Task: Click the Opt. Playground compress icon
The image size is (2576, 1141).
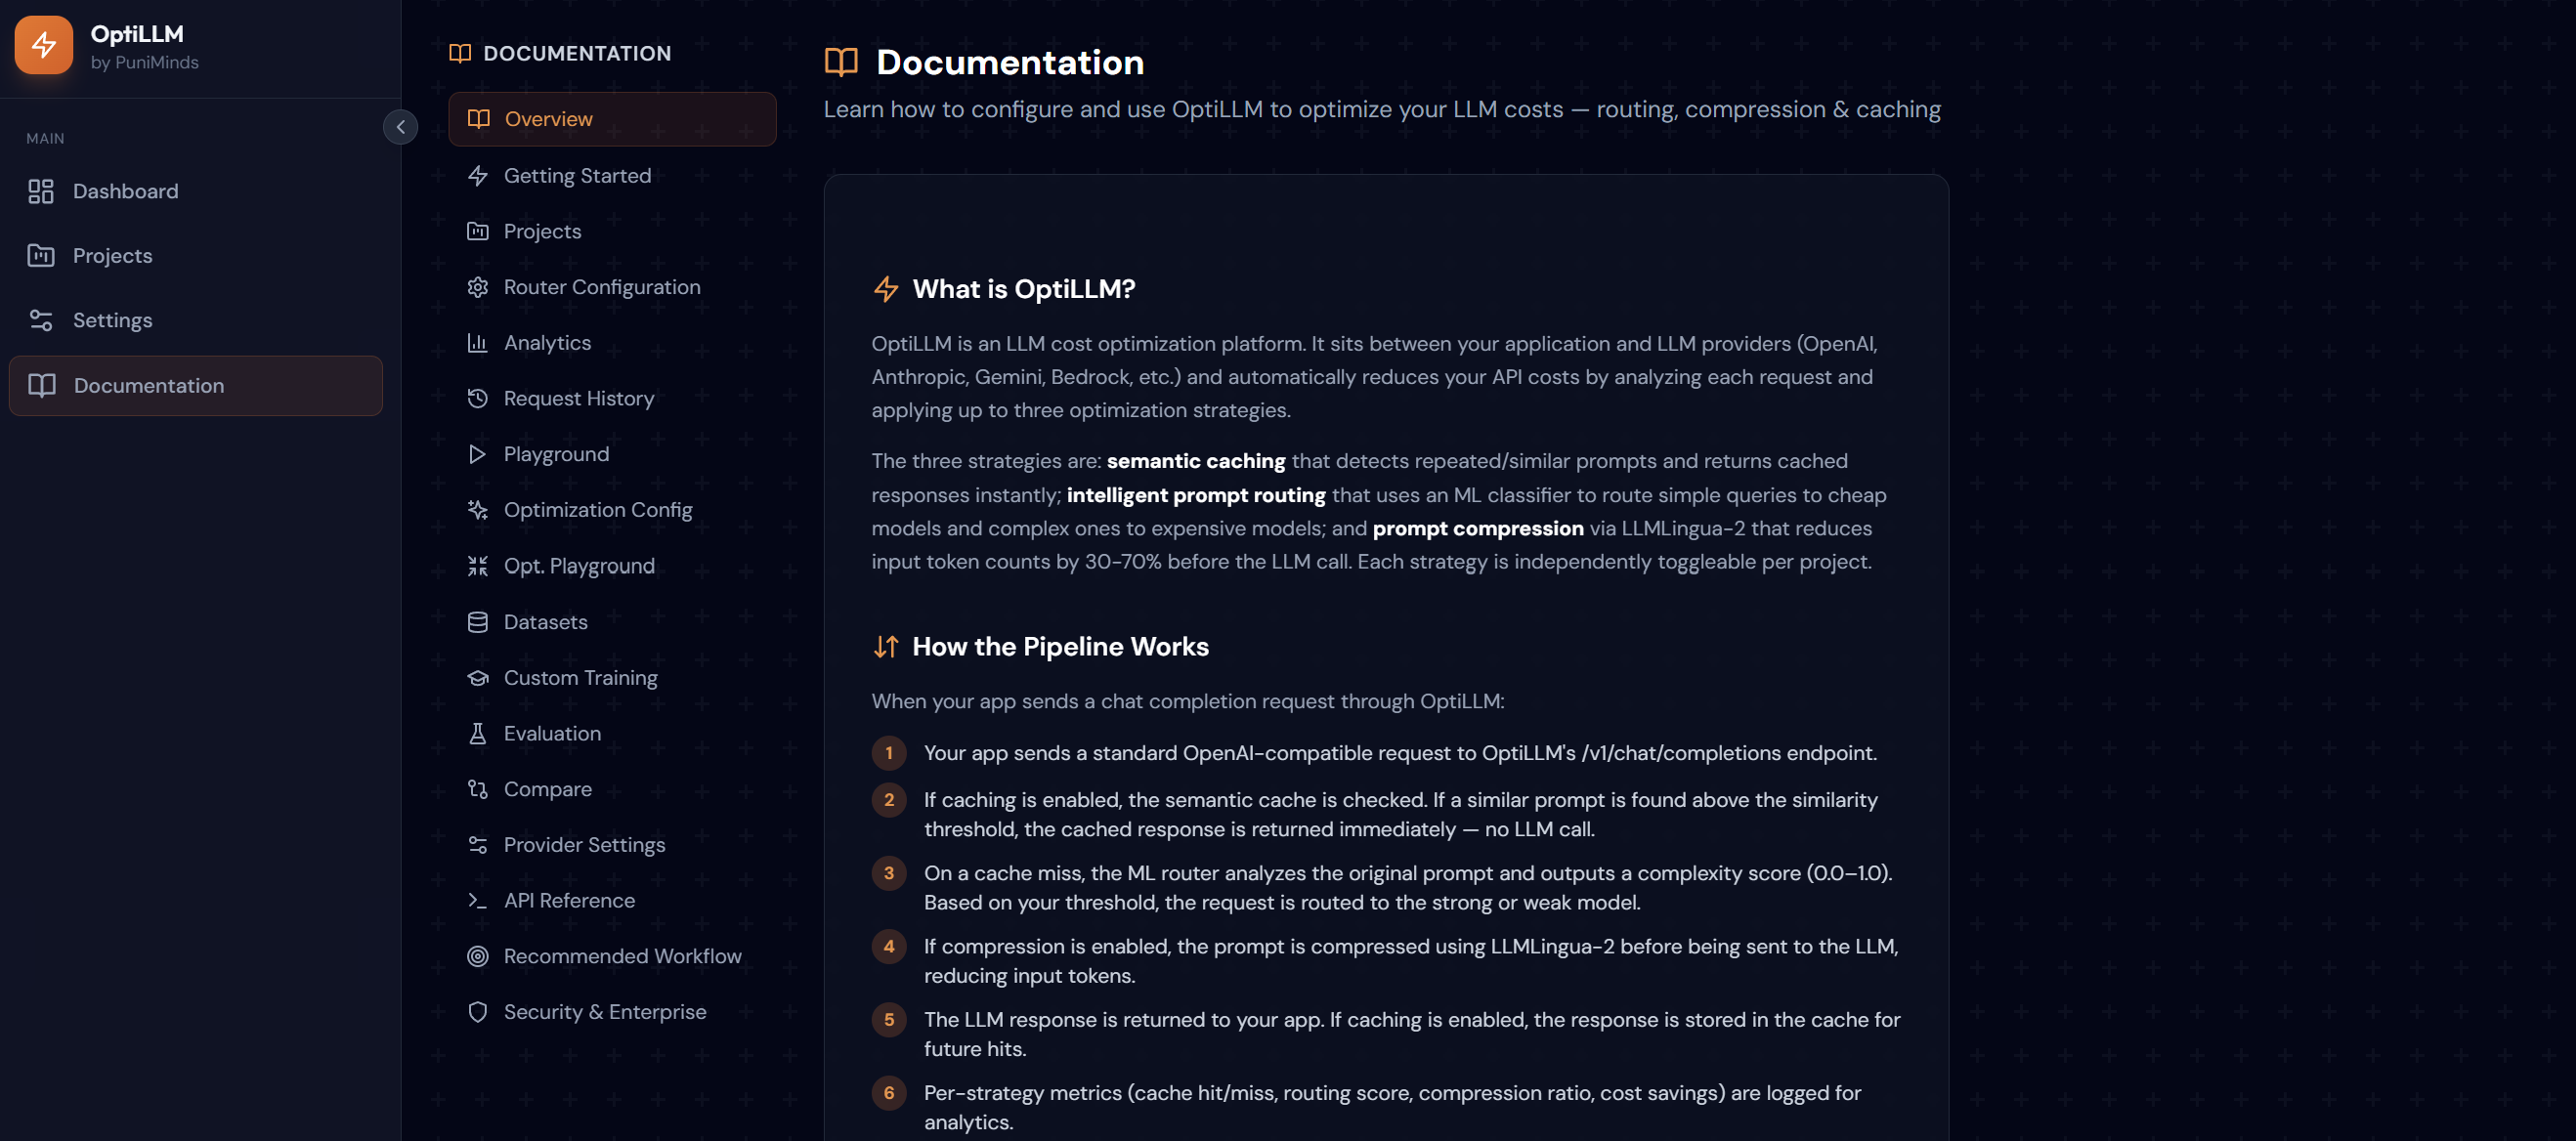Action: click(x=478, y=567)
